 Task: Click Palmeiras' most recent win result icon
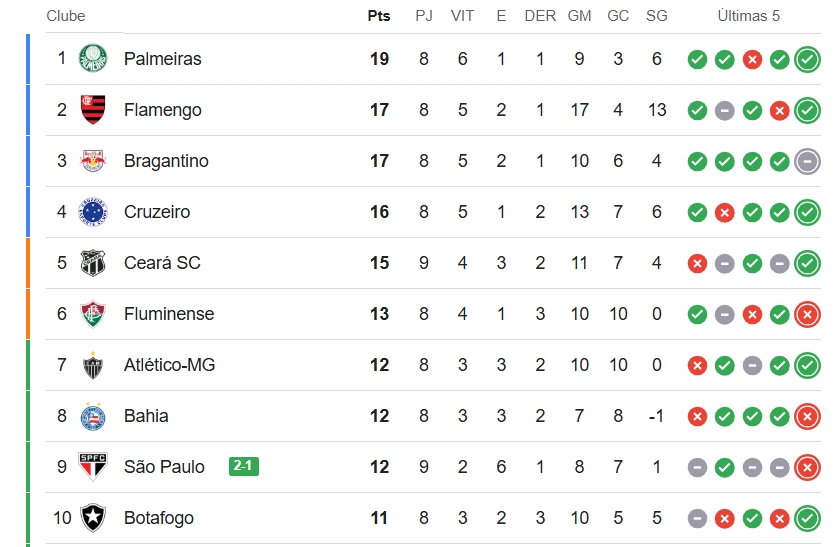pyautogui.click(x=807, y=59)
